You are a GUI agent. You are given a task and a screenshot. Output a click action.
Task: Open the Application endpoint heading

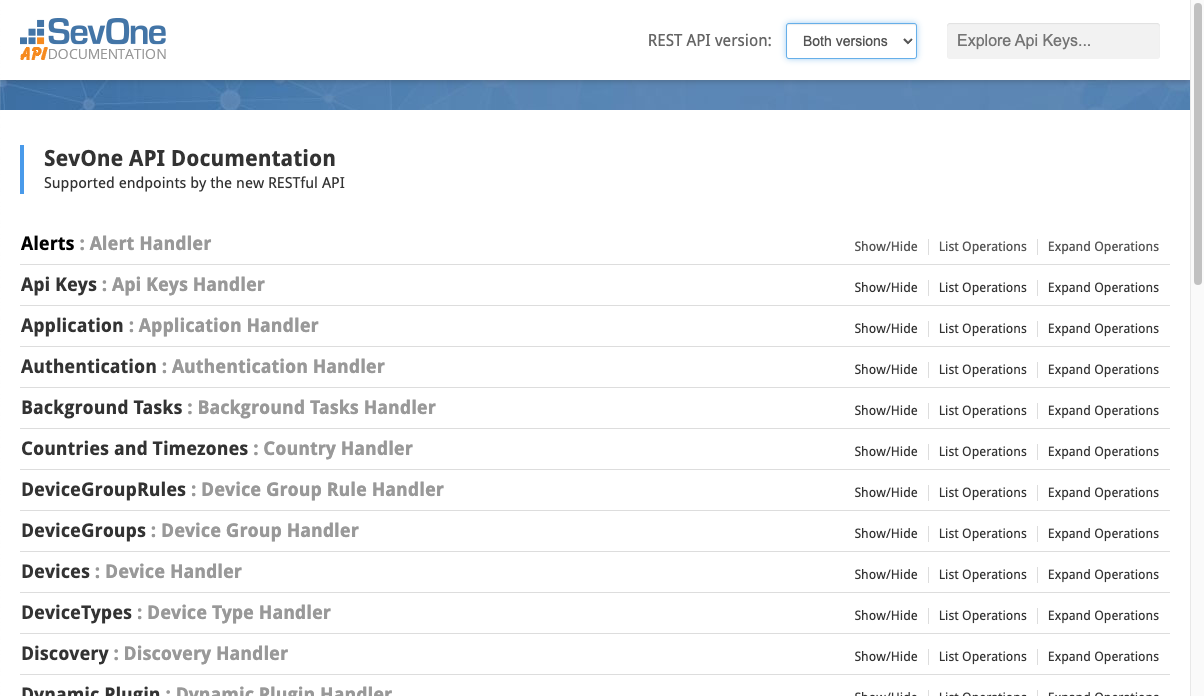click(72, 325)
